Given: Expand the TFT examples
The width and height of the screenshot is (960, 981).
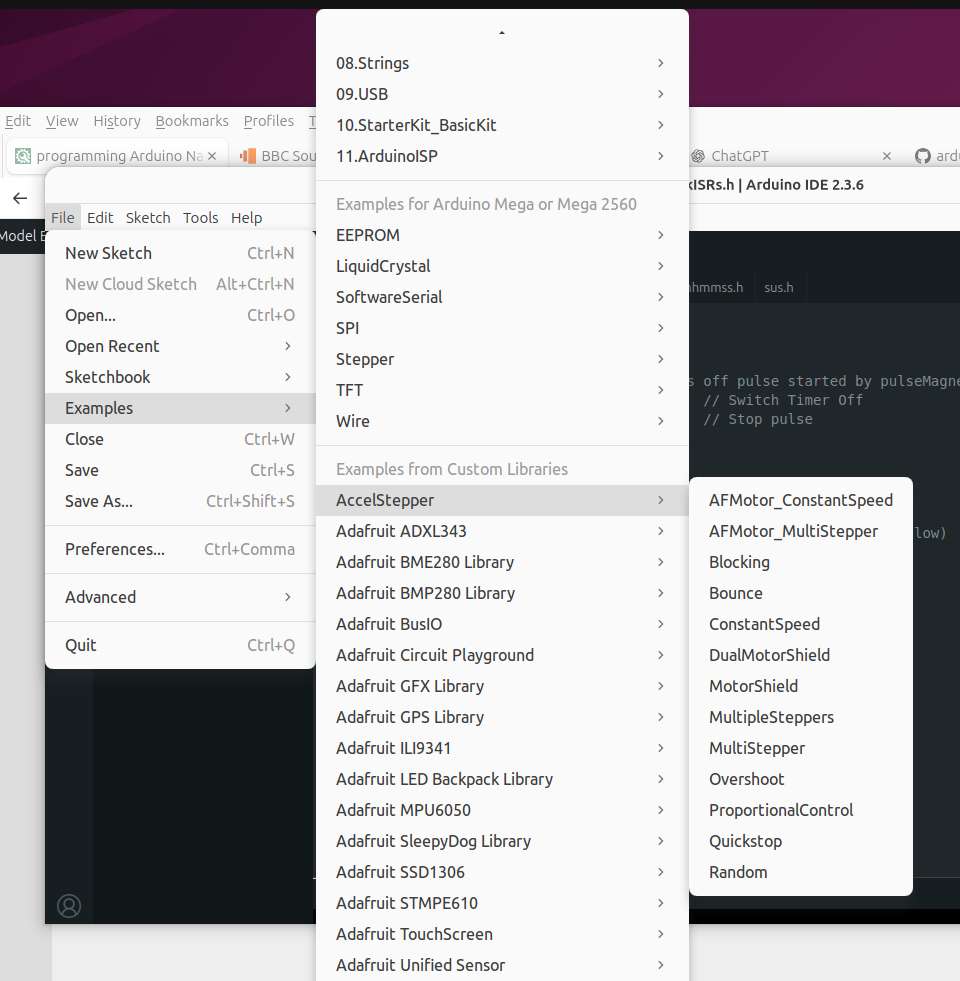Looking at the screenshot, I should point(502,390).
